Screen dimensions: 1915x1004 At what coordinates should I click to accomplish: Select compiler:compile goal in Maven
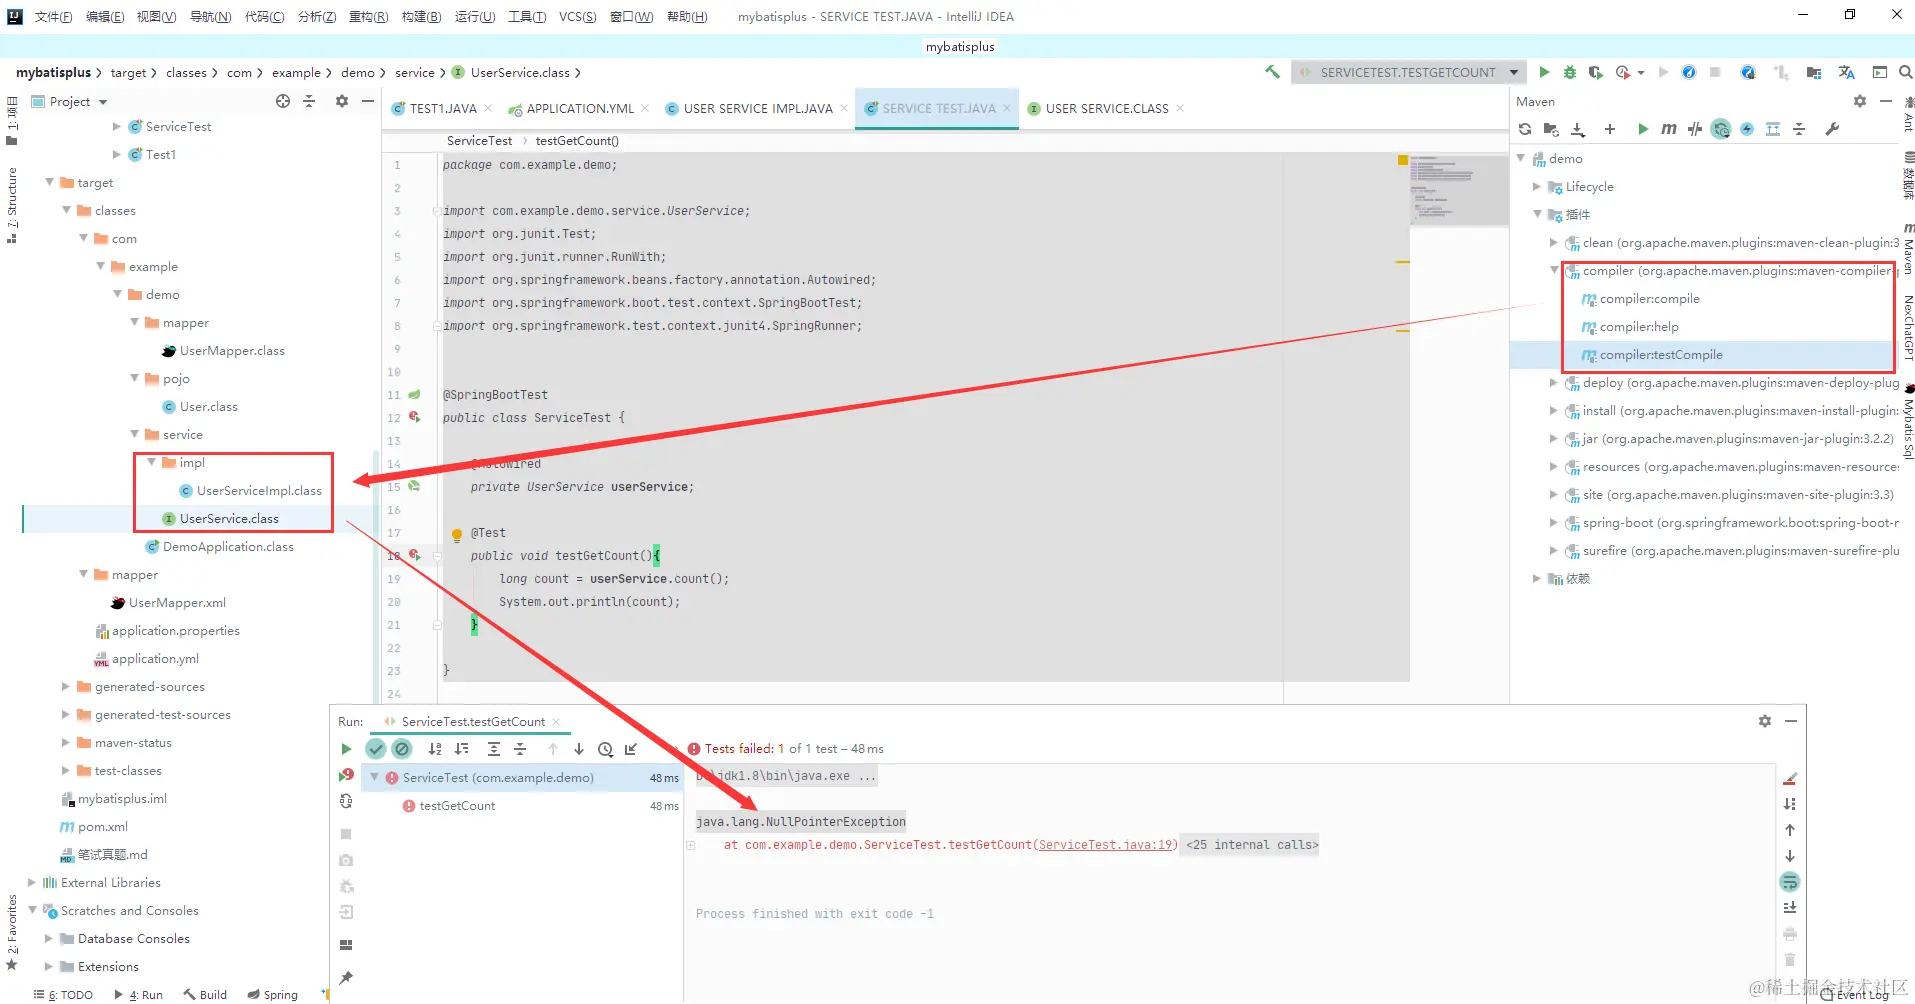[x=1649, y=298]
